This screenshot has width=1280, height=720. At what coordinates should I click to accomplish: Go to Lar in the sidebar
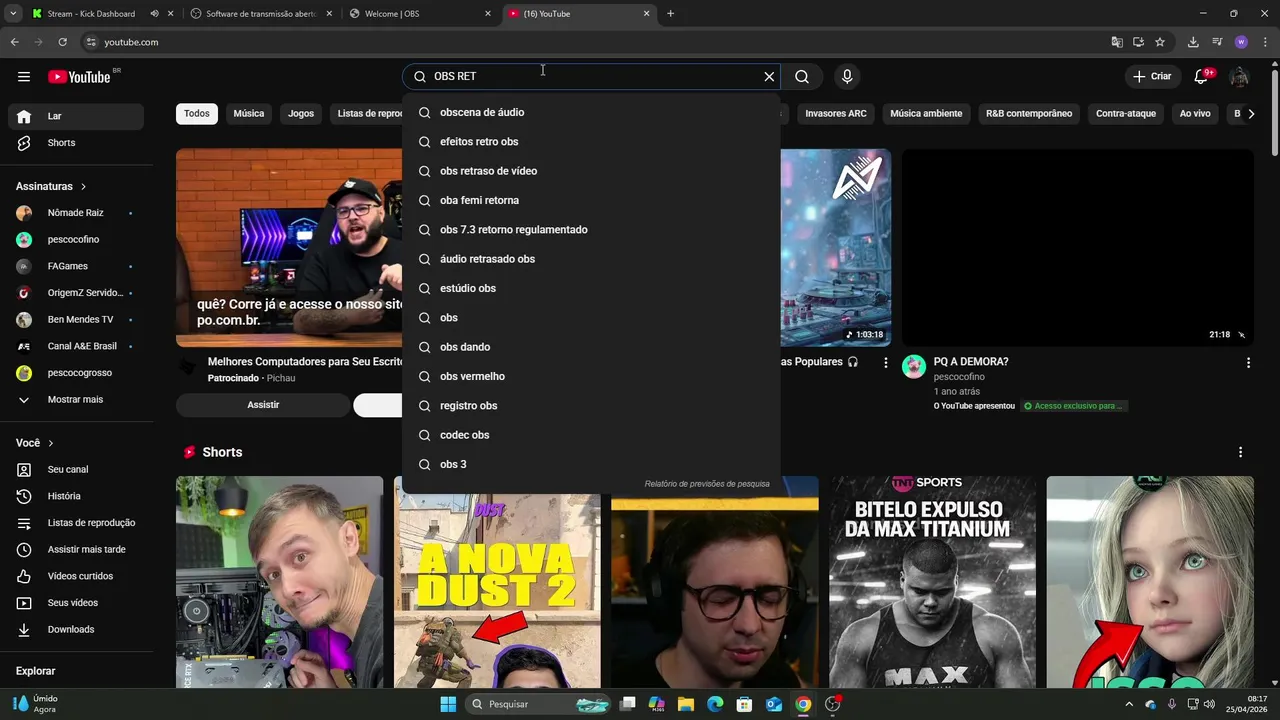[76, 116]
